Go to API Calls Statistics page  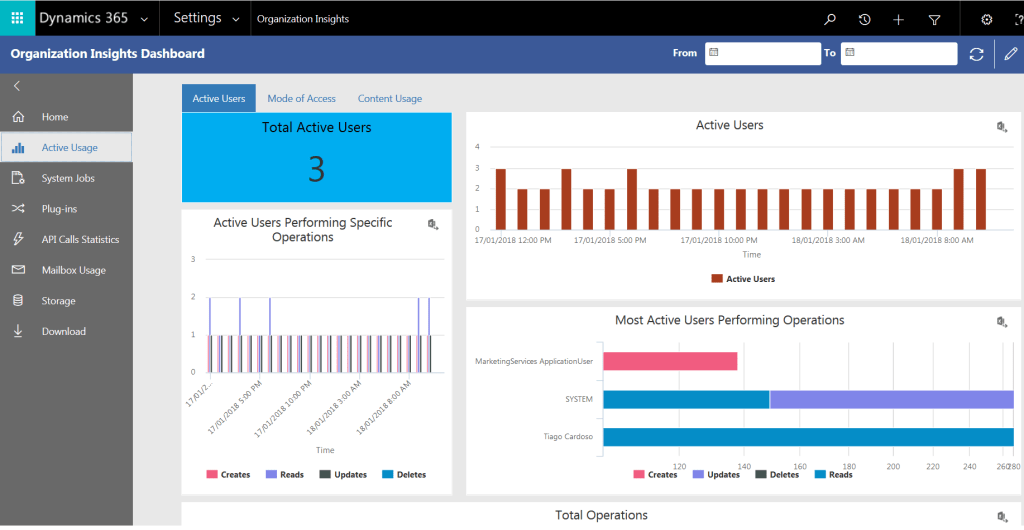click(x=80, y=240)
